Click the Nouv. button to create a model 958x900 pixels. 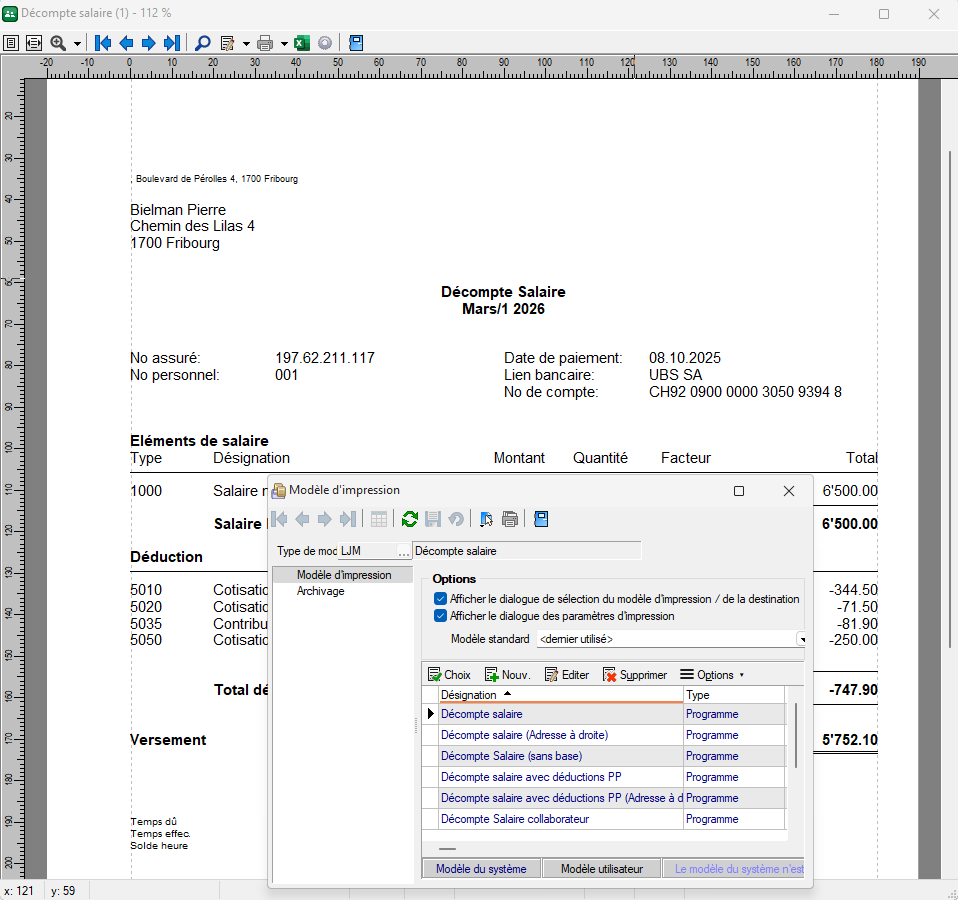click(x=507, y=675)
